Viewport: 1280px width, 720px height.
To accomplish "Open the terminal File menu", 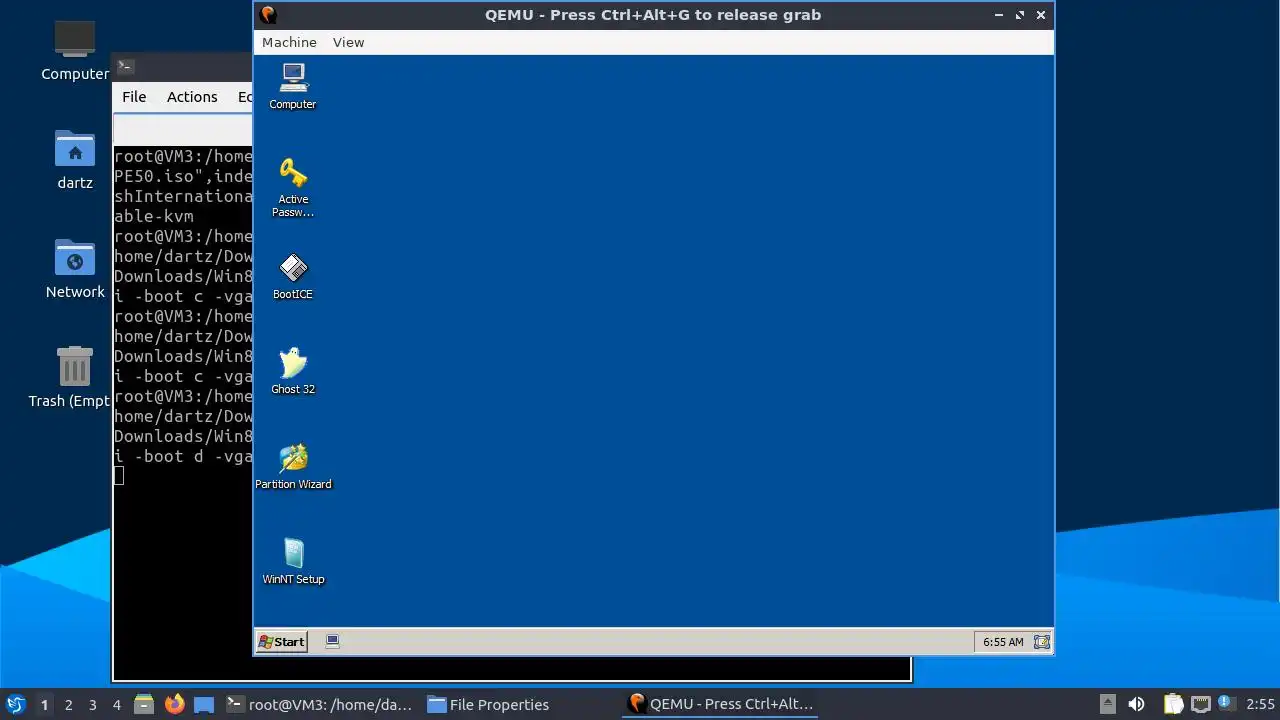I will pos(134,97).
